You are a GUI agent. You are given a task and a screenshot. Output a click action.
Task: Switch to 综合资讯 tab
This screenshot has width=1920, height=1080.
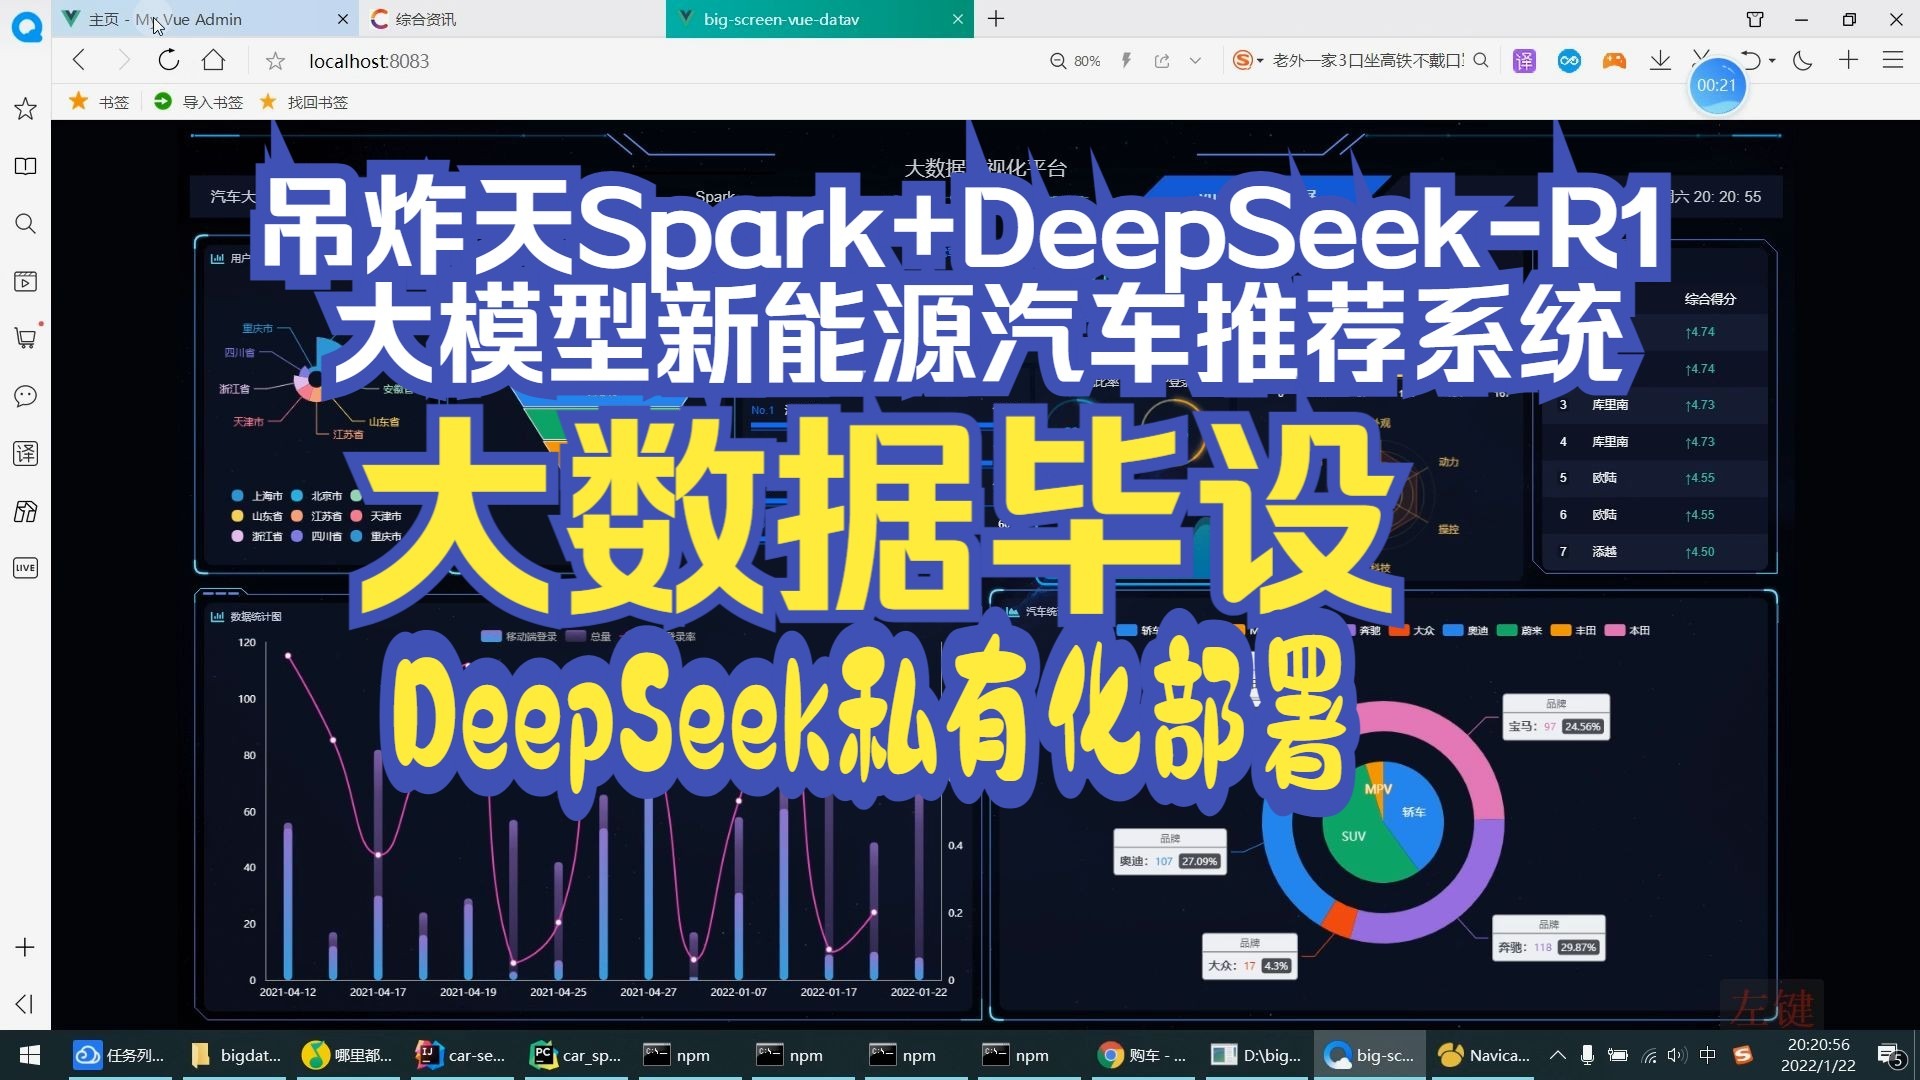tap(510, 19)
